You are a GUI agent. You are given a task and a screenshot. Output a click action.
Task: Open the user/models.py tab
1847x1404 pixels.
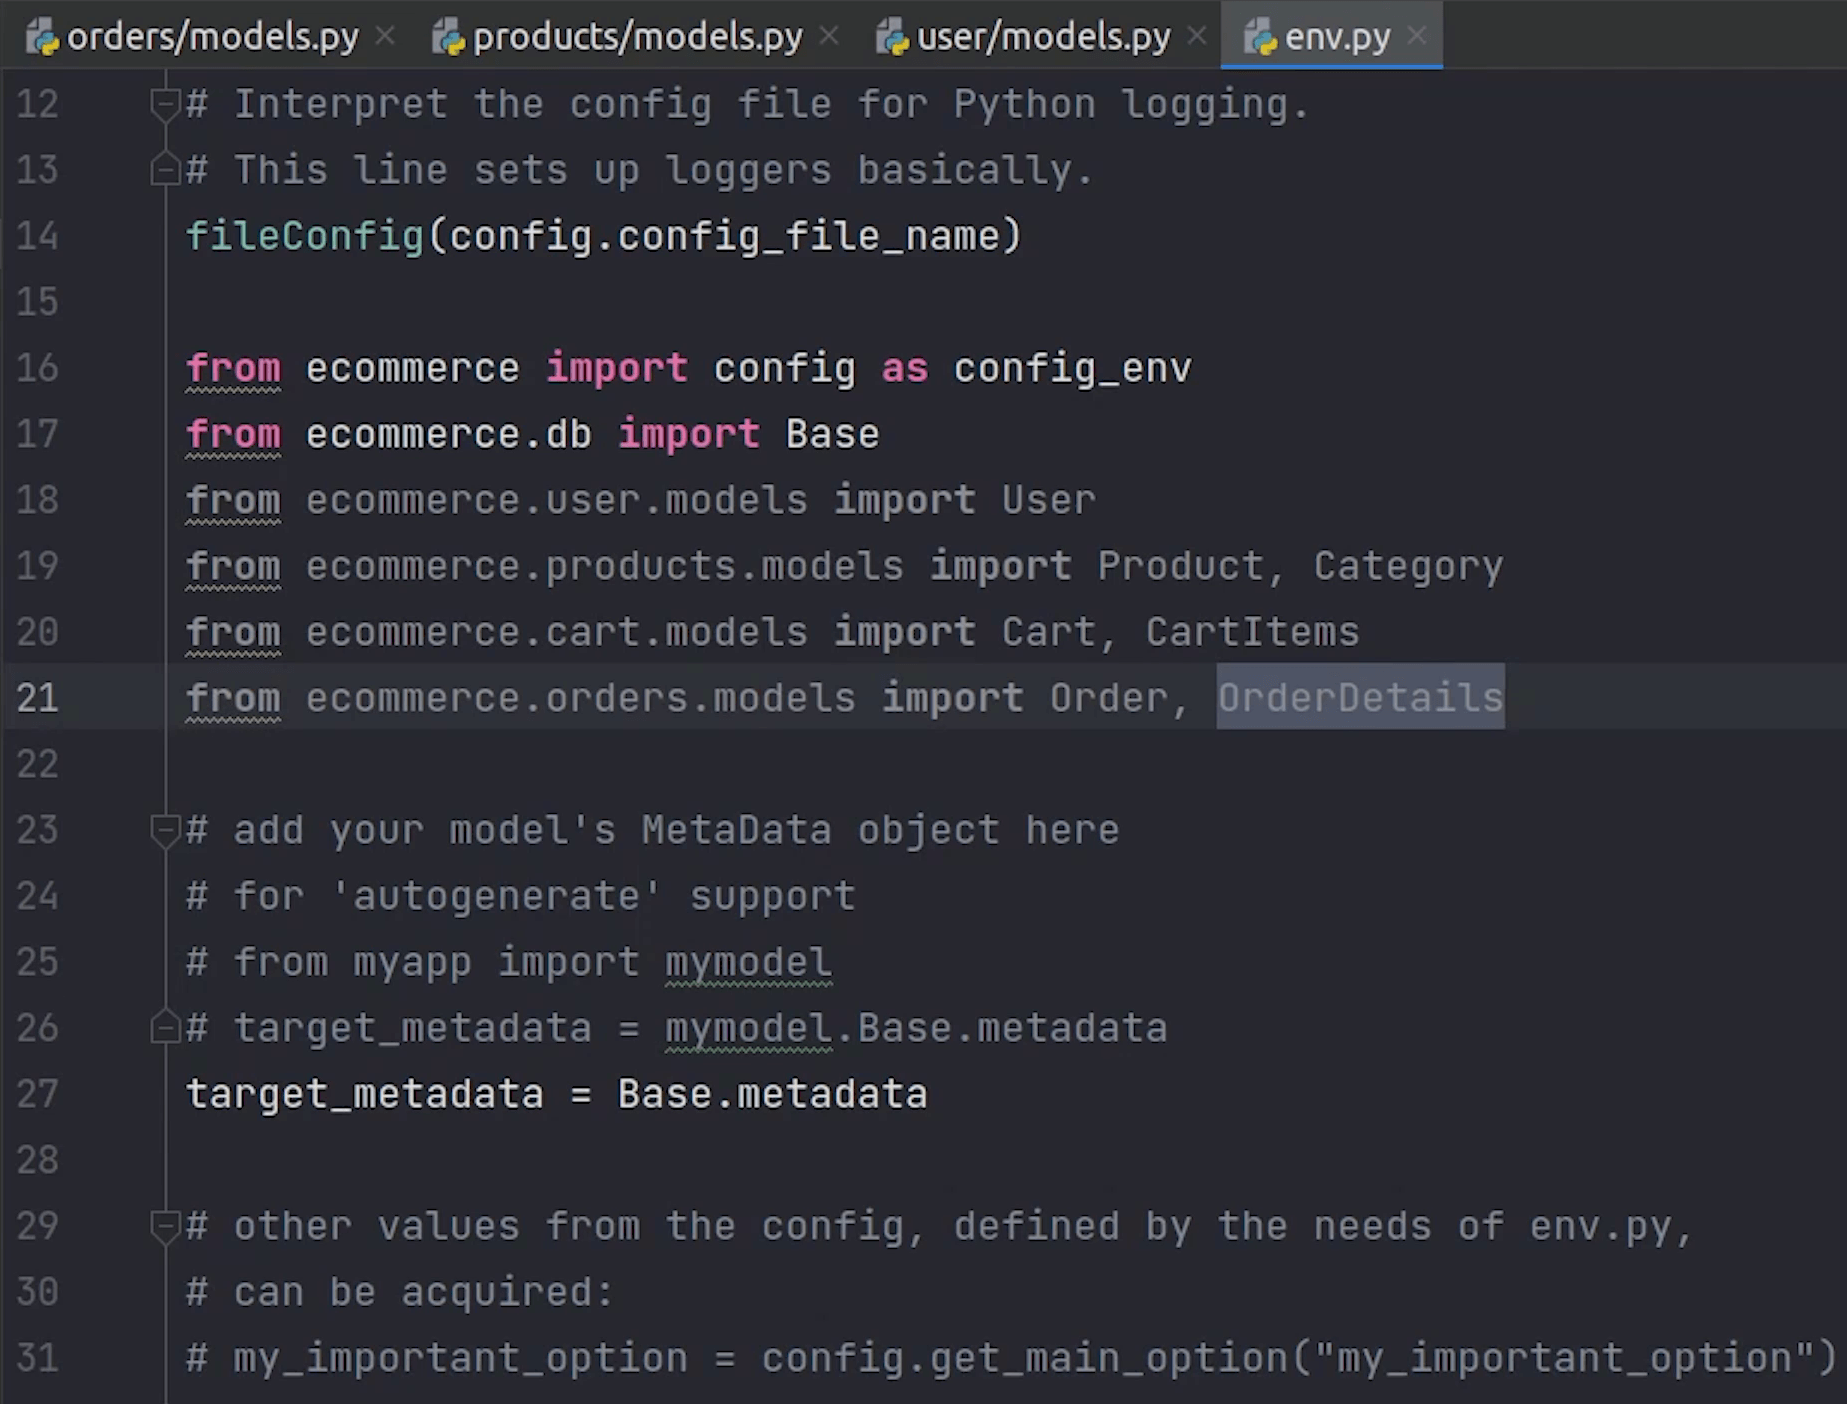(1043, 37)
